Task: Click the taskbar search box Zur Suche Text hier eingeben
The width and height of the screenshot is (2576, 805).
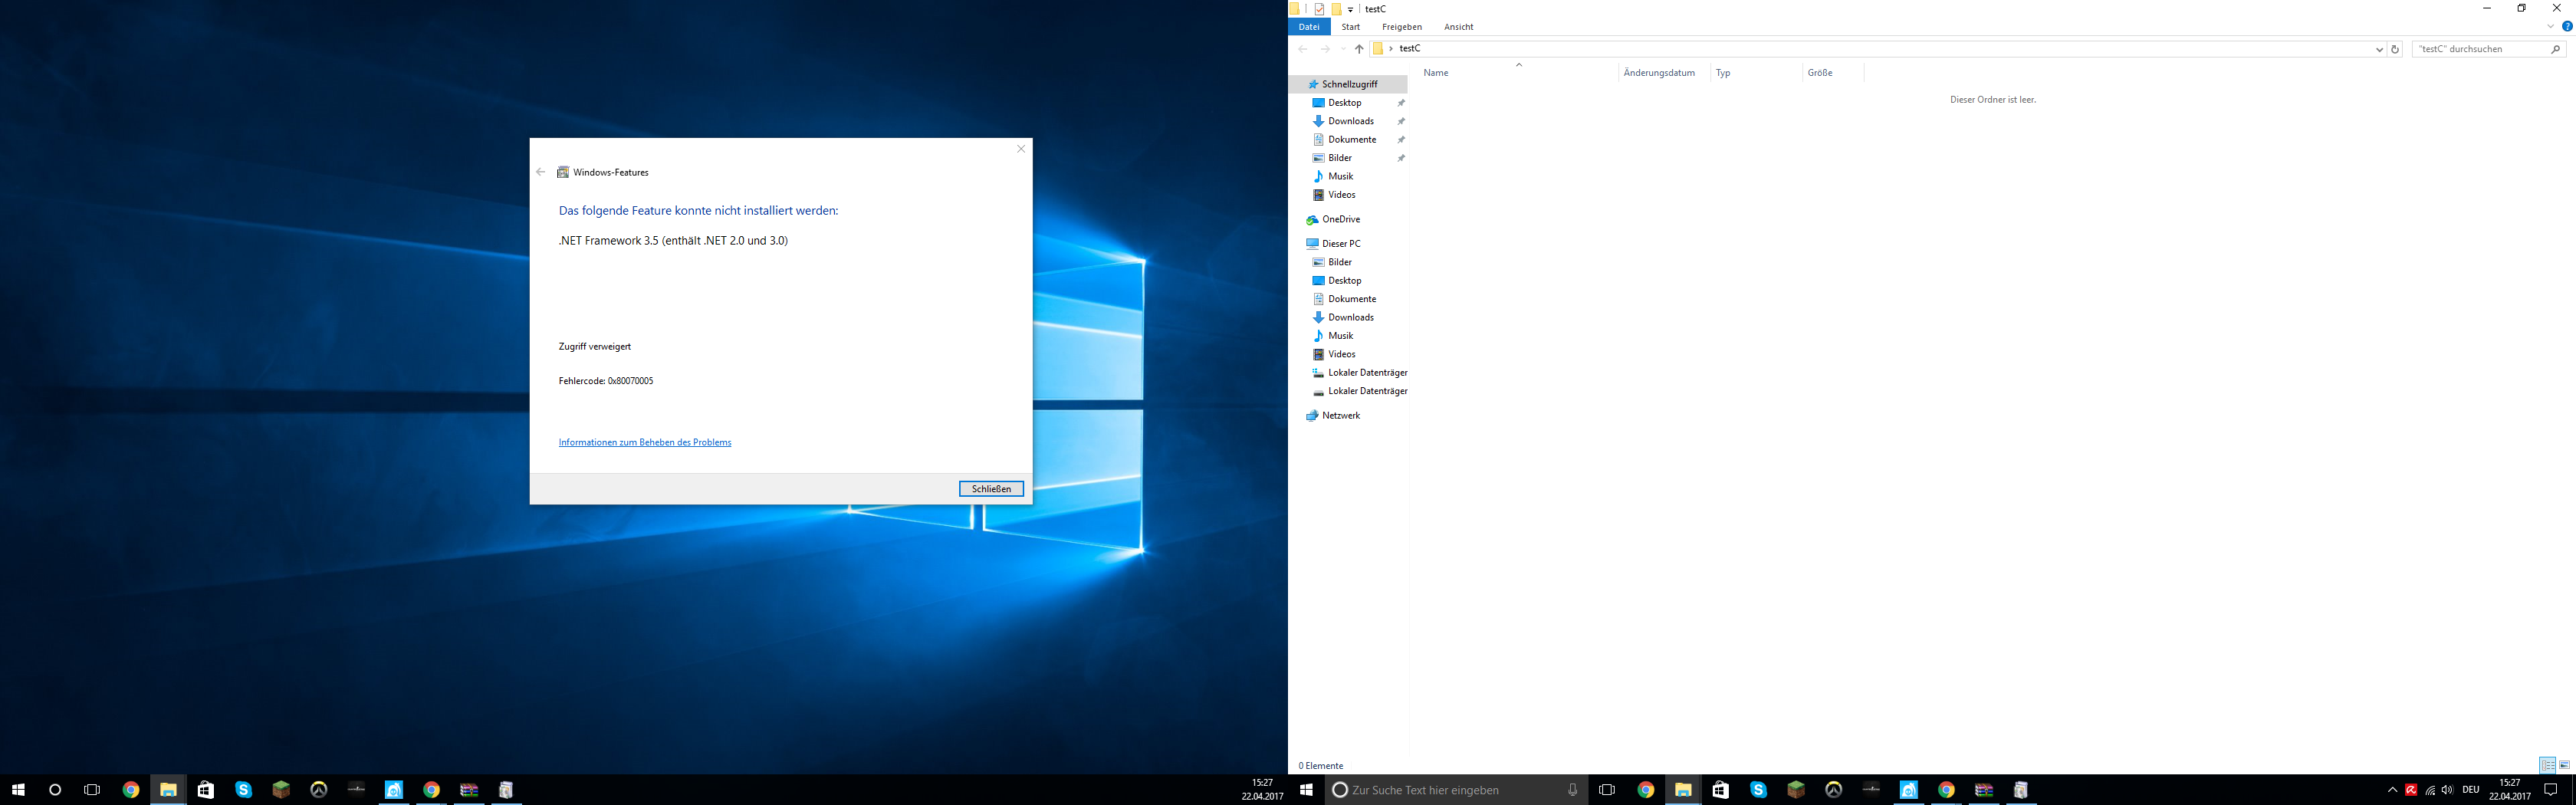Action: pyautogui.click(x=1456, y=790)
